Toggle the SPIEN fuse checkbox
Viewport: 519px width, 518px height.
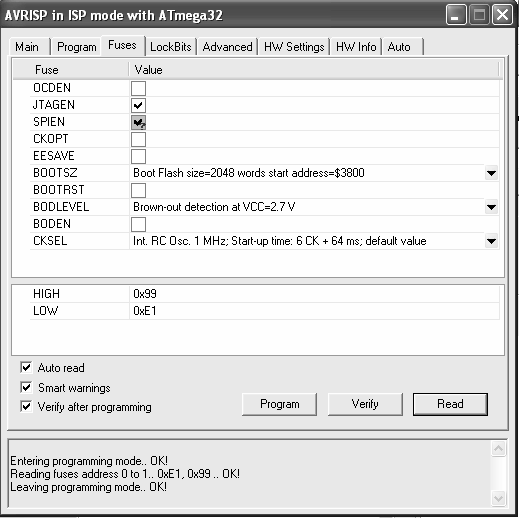(x=138, y=122)
